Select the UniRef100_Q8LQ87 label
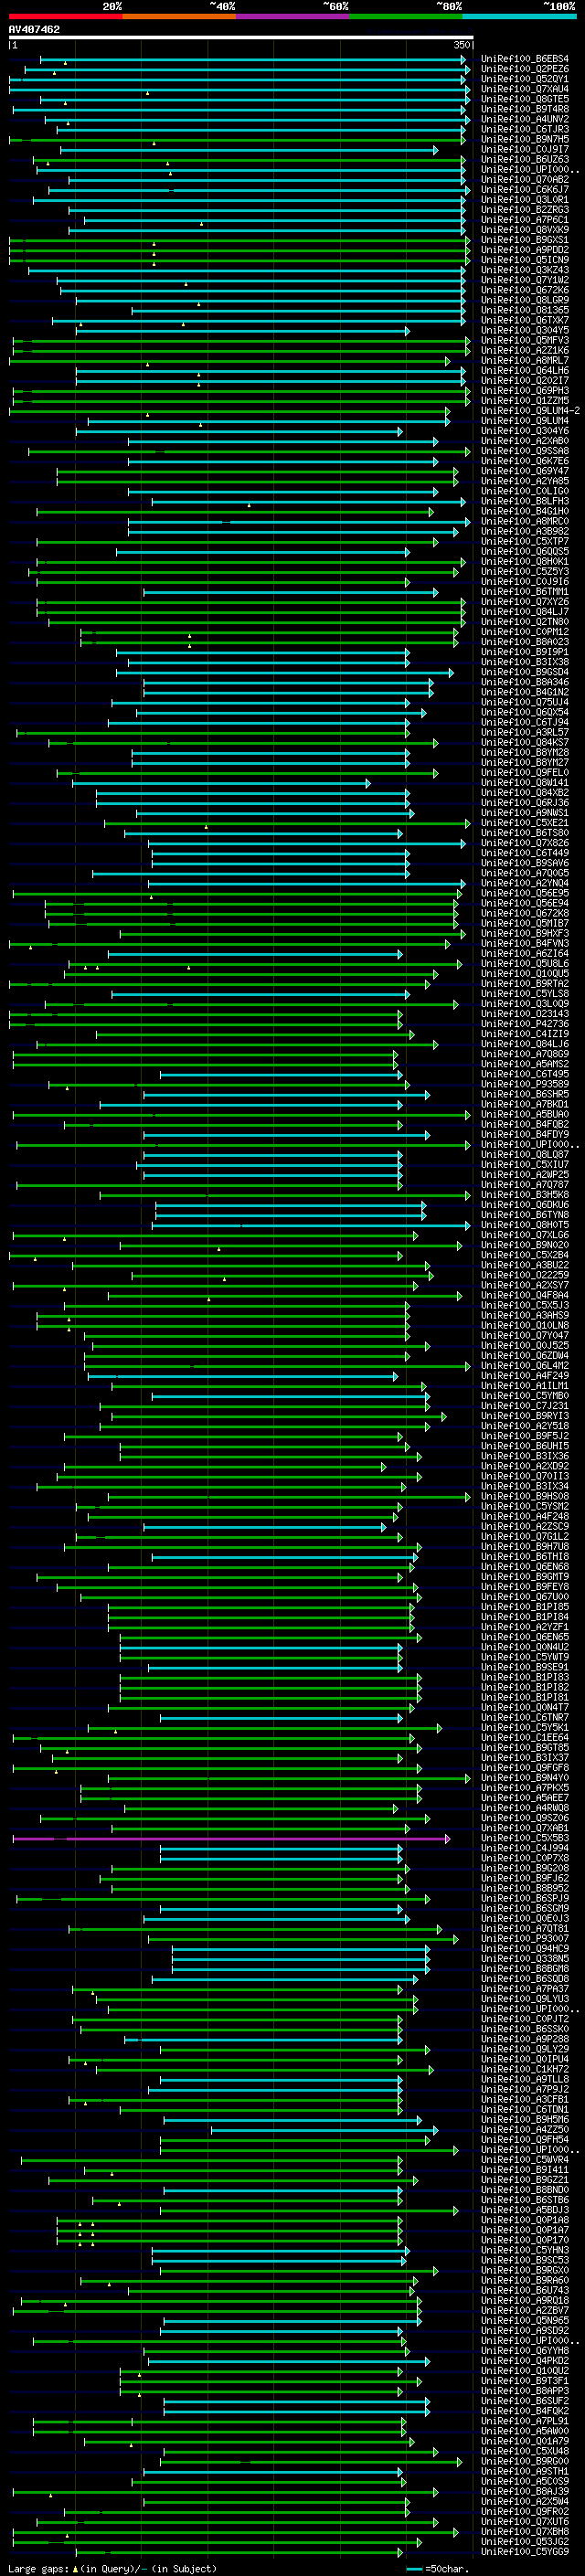 (524, 1155)
